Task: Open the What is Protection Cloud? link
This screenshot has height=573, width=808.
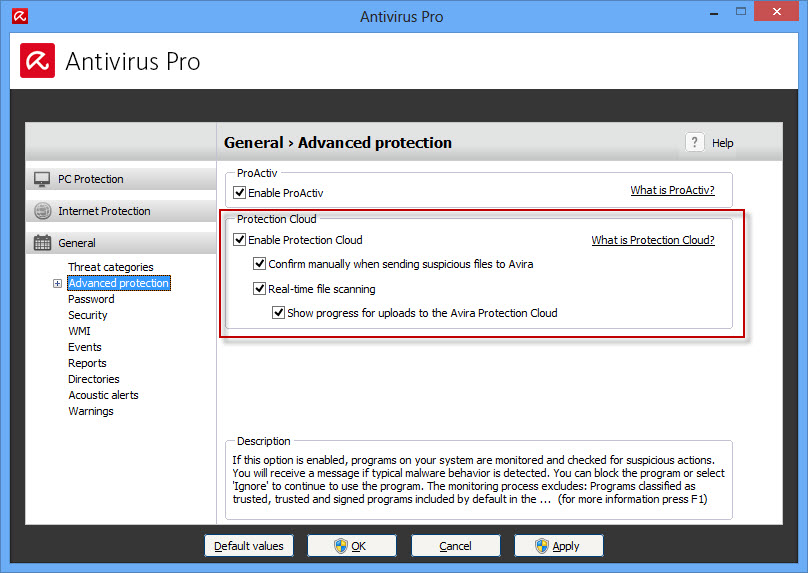Action: (x=653, y=240)
